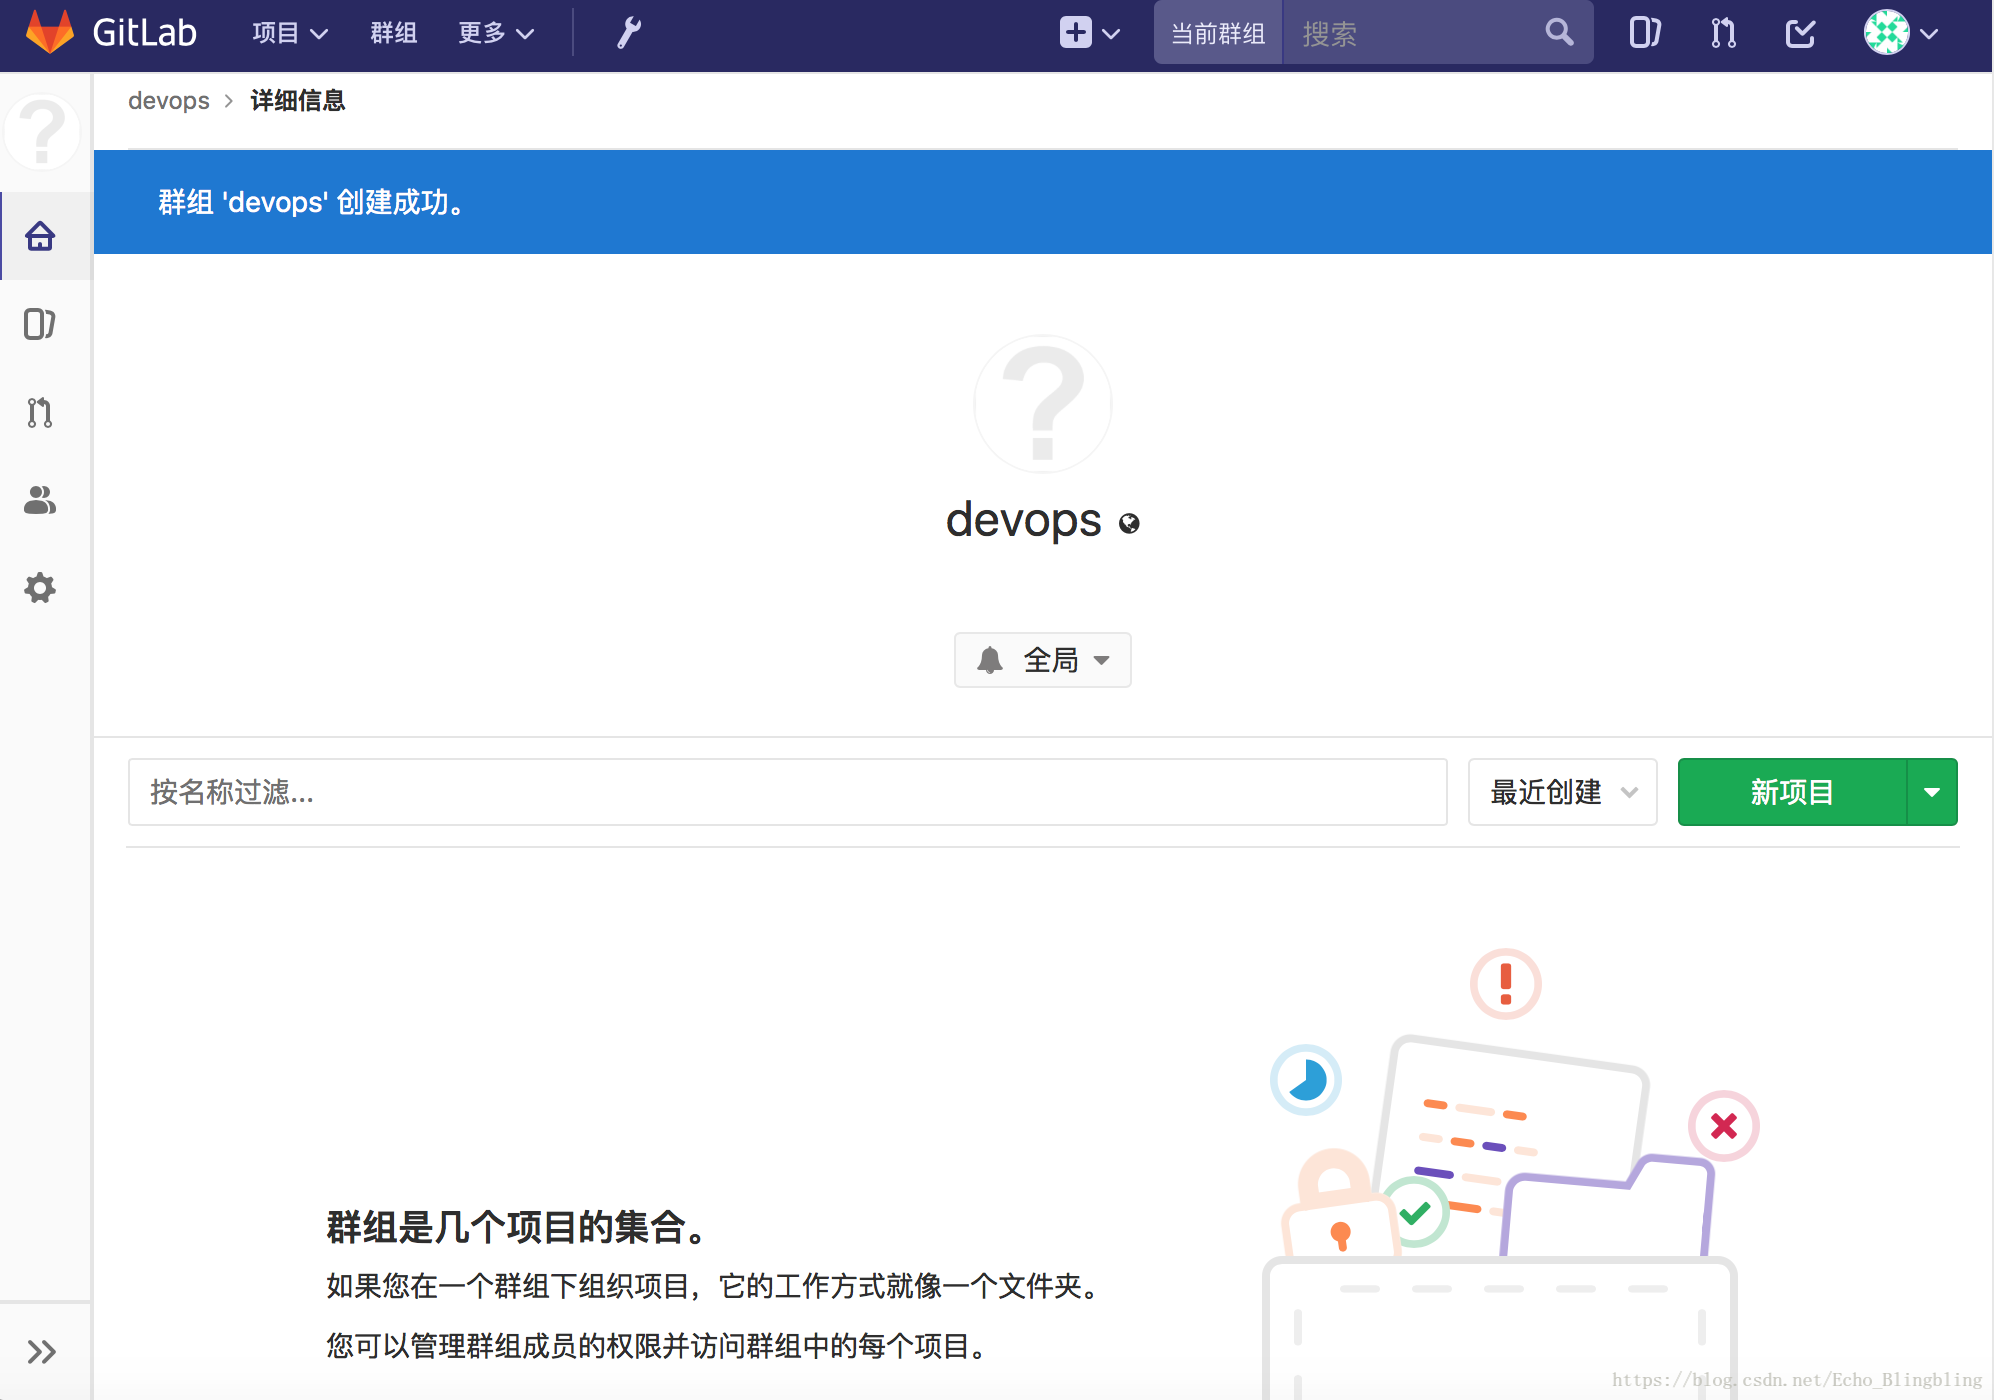Click the green 新项目 button
Image resolution: width=1994 pixels, height=1400 pixels.
[x=1792, y=792]
